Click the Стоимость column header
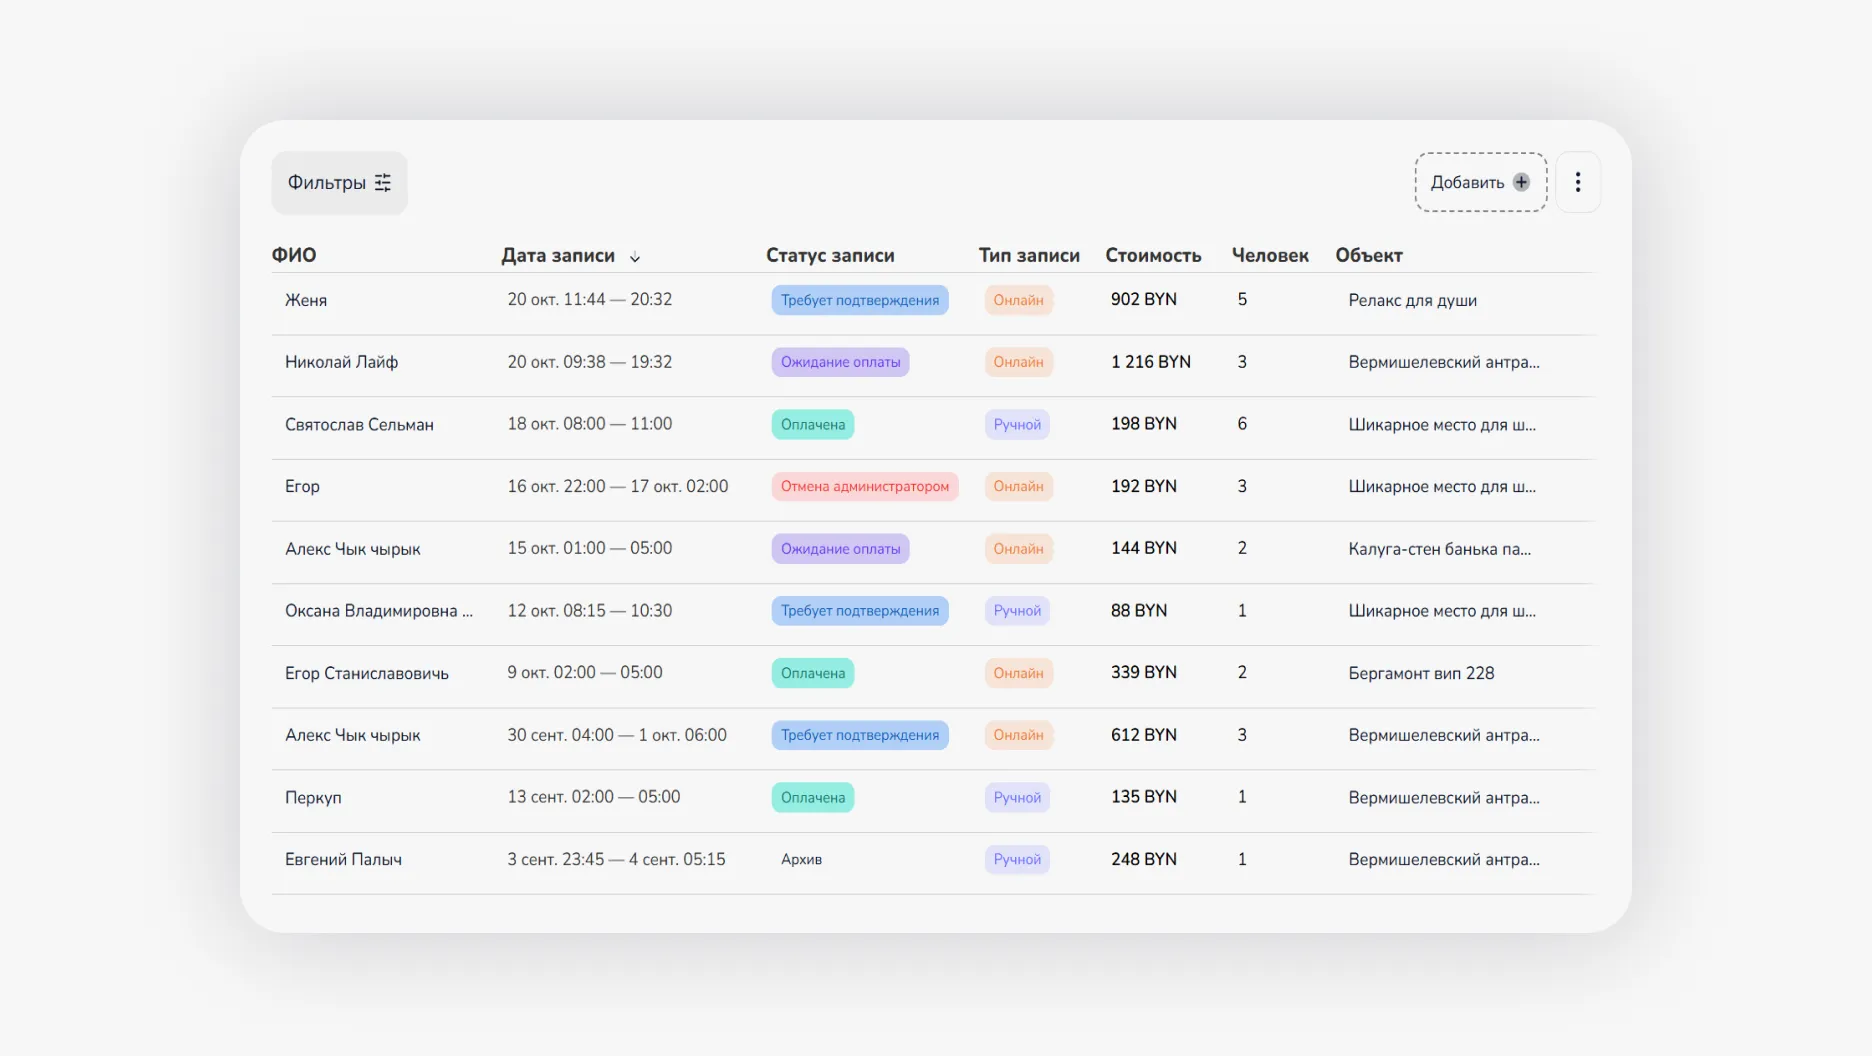This screenshot has width=1872, height=1056. (x=1152, y=255)
